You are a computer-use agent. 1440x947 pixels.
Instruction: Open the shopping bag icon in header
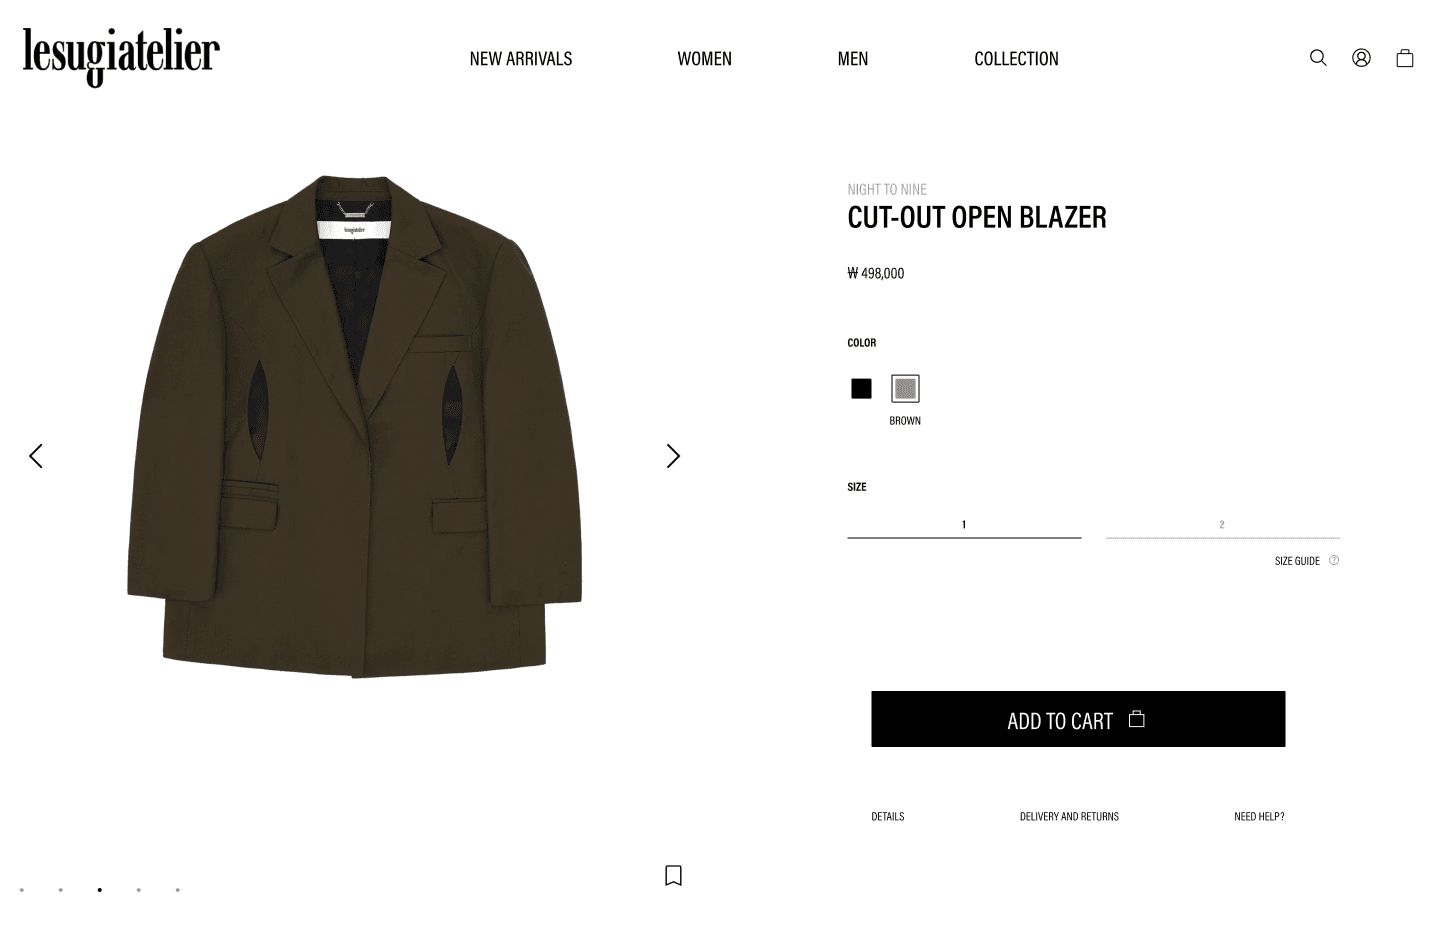point(1405,58)
